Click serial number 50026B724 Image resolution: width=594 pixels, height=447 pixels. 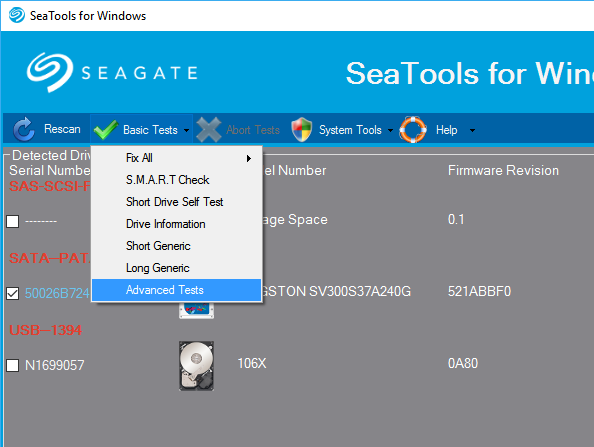[57, 293]
